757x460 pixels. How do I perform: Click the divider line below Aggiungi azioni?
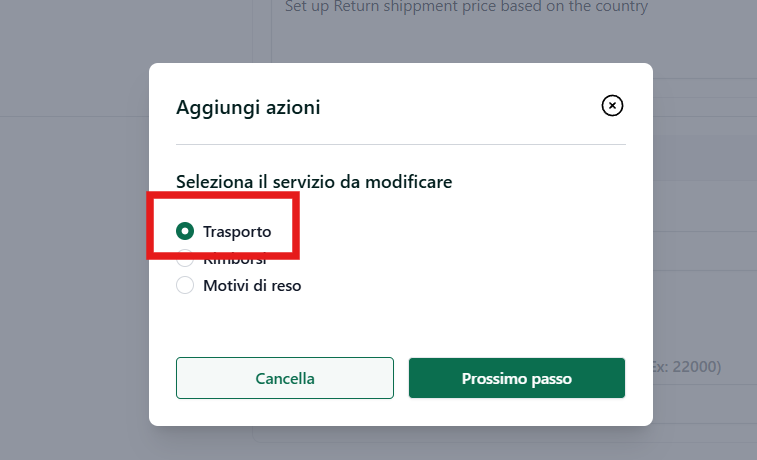[x=401, y=144]
